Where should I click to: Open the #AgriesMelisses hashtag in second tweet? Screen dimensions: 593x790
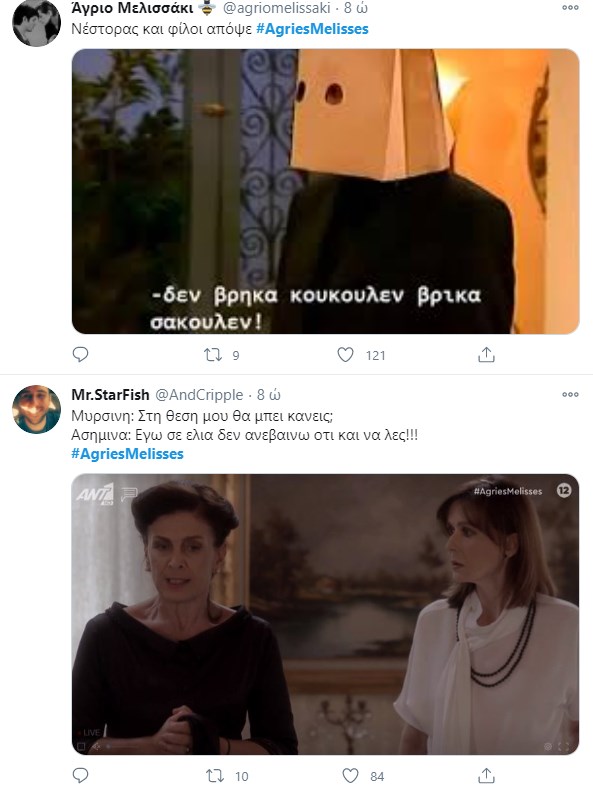click(x=127, y=454)
